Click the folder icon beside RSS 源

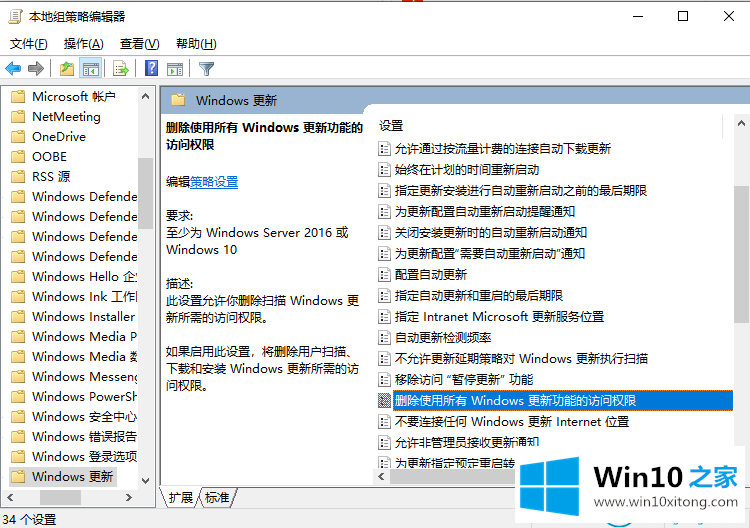(x=18, y=177)
